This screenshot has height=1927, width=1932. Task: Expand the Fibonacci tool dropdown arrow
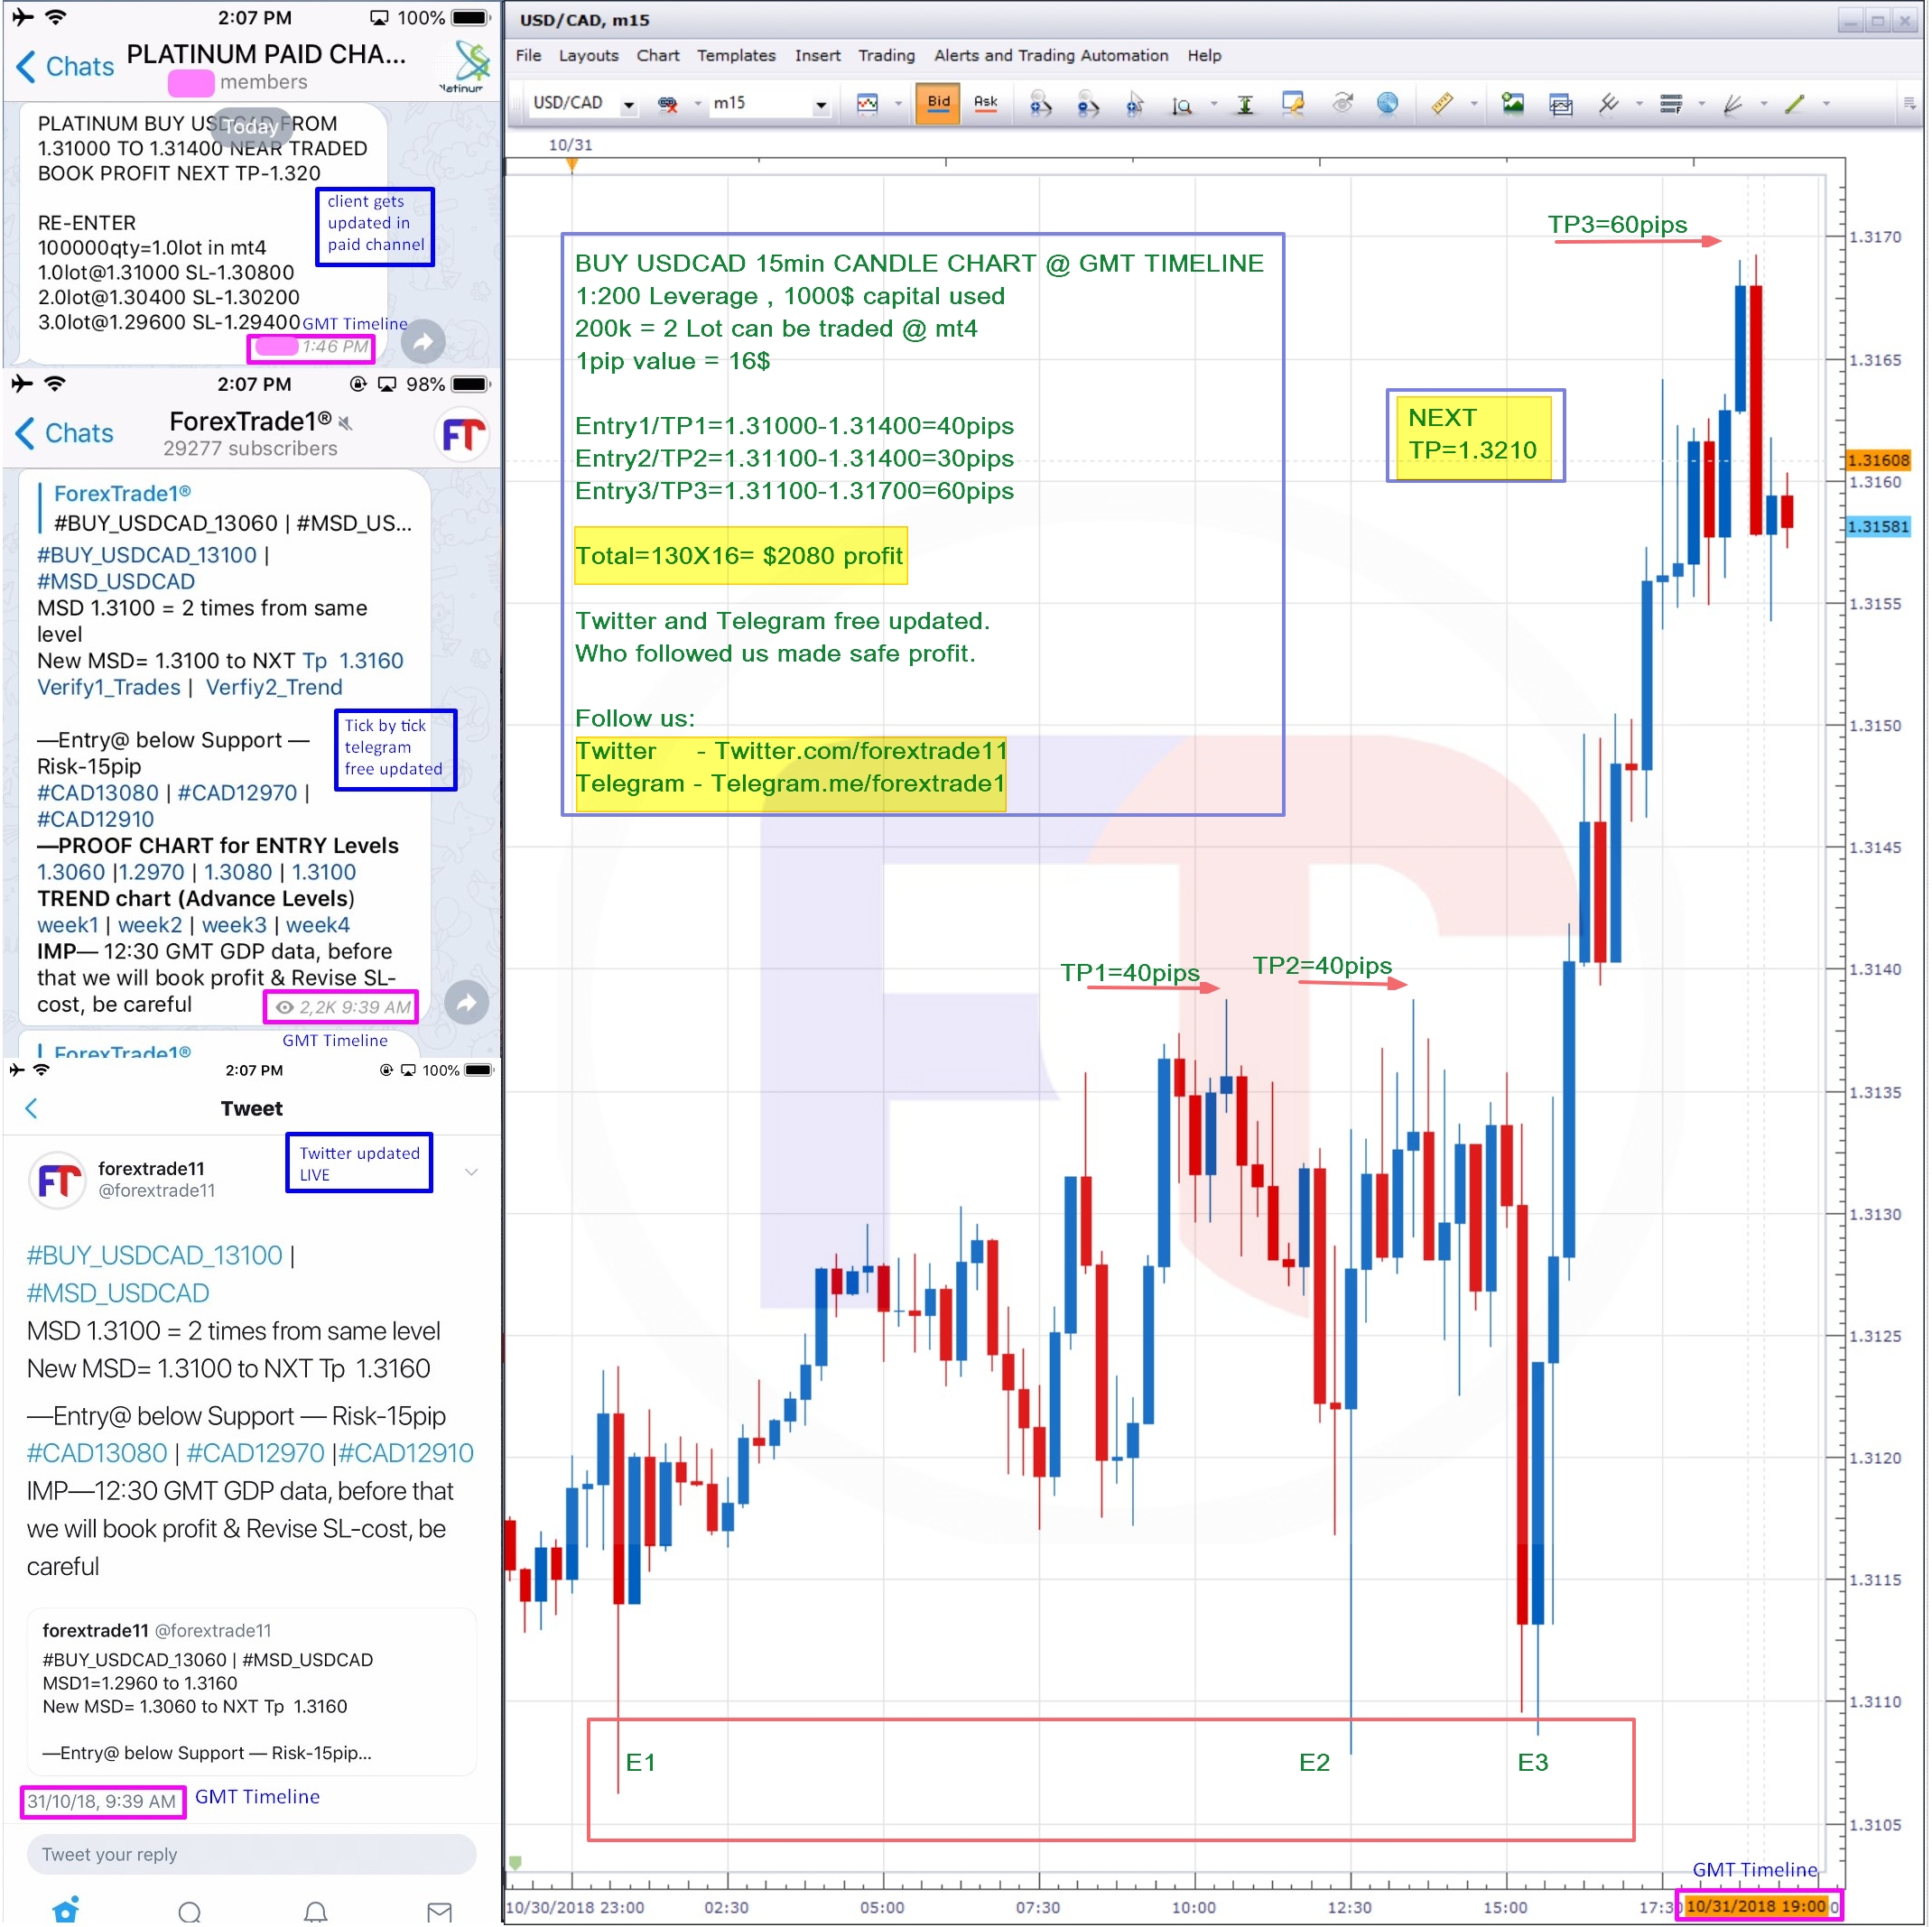pos(1701,104)
